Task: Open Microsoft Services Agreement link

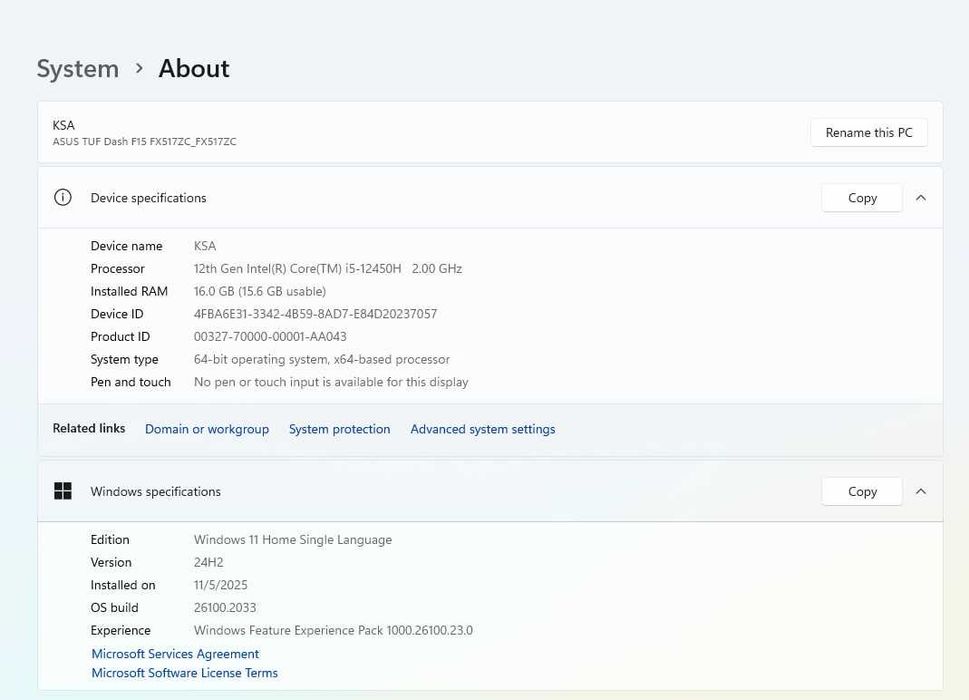Action: pyautogui.click(x=176, y=654)
